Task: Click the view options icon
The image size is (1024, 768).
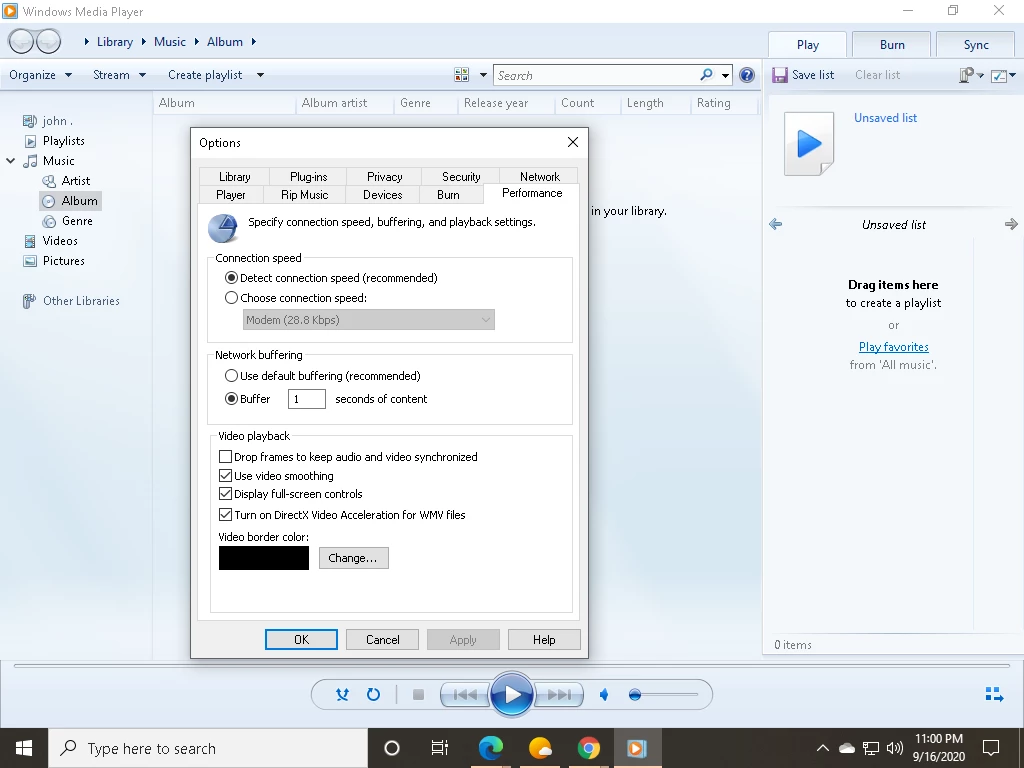Action: click(x=462, y=75)
